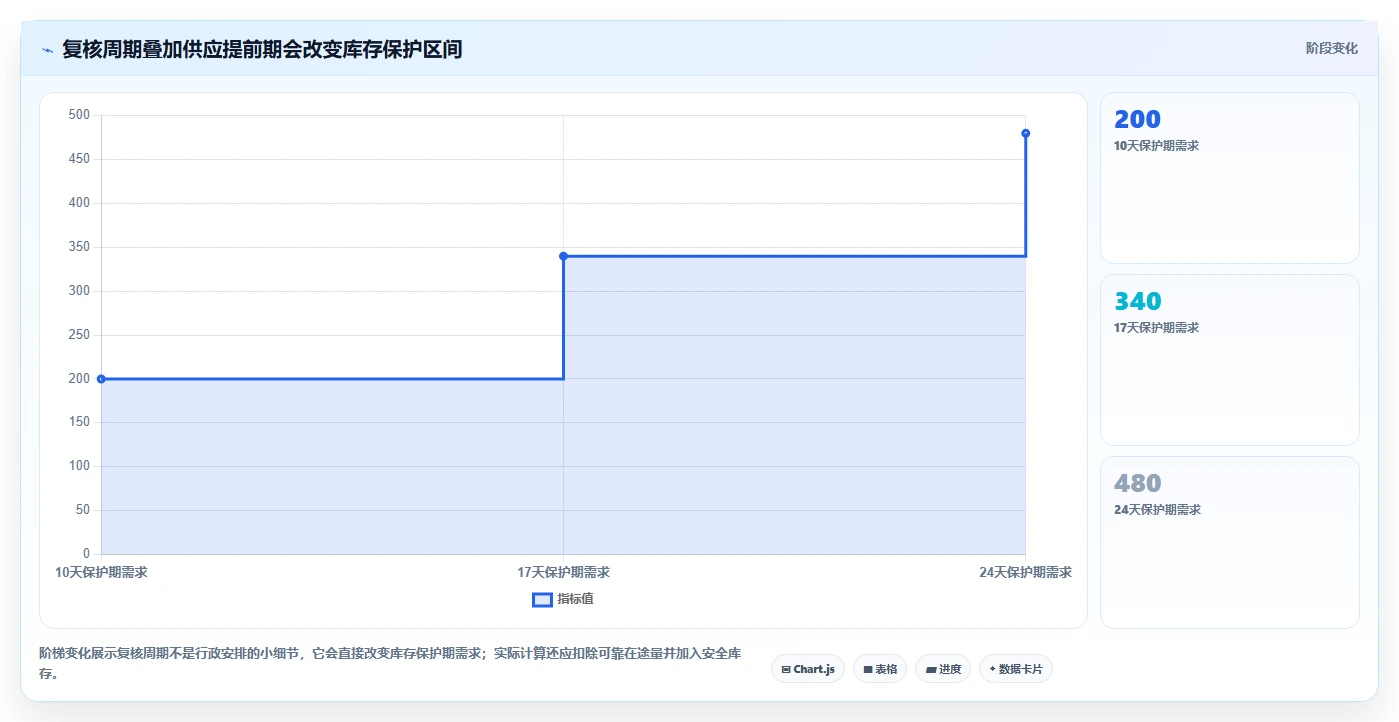Click the 阶段变化 label in the header
Viewport: 1399px width, 722px height.
pyautogui.click(x=1331, y=48)
